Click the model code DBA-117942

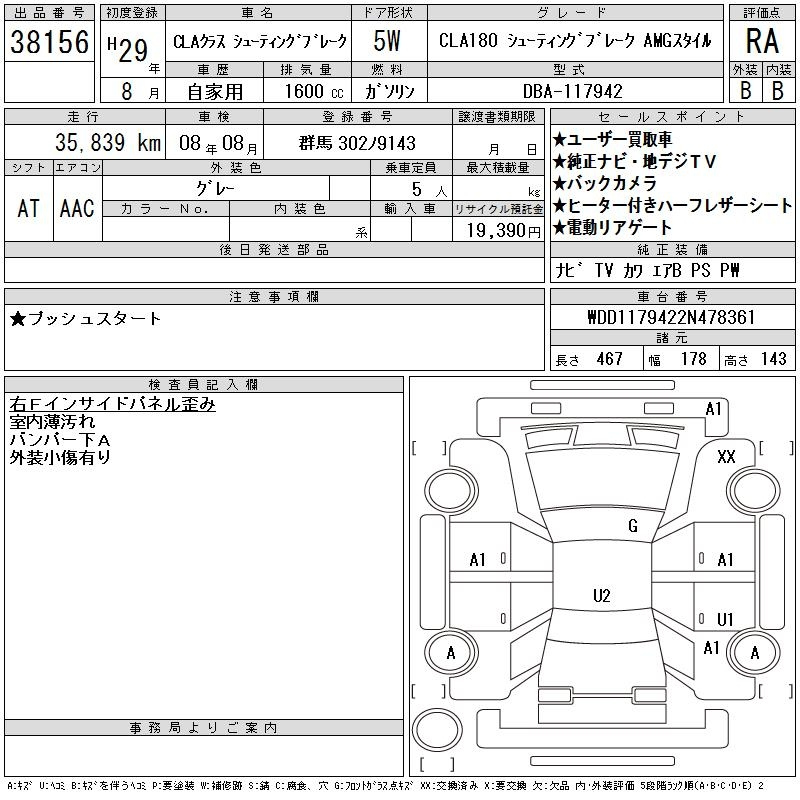(x=572, y=91)
